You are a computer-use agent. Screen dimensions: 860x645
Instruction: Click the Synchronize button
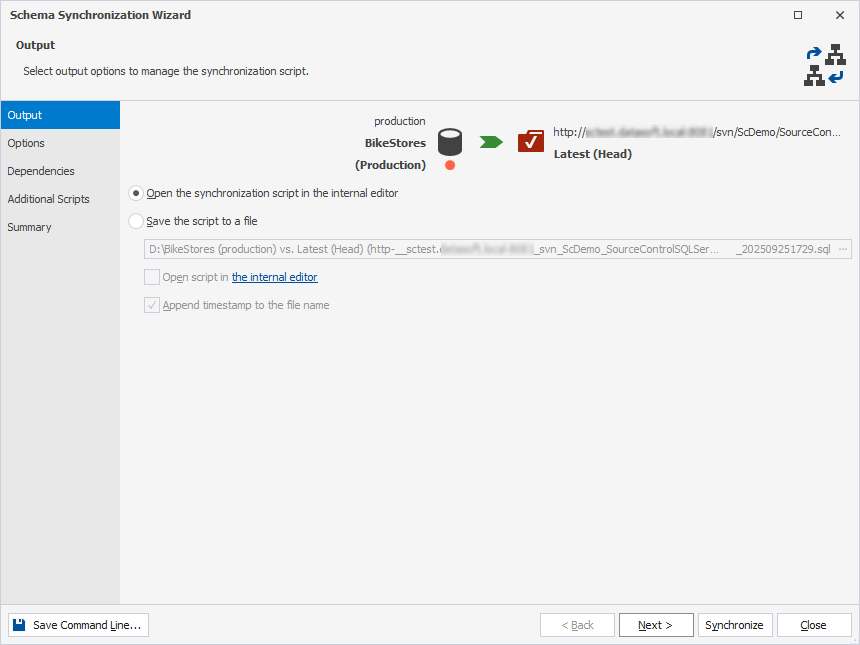click(x=734, y=624)
